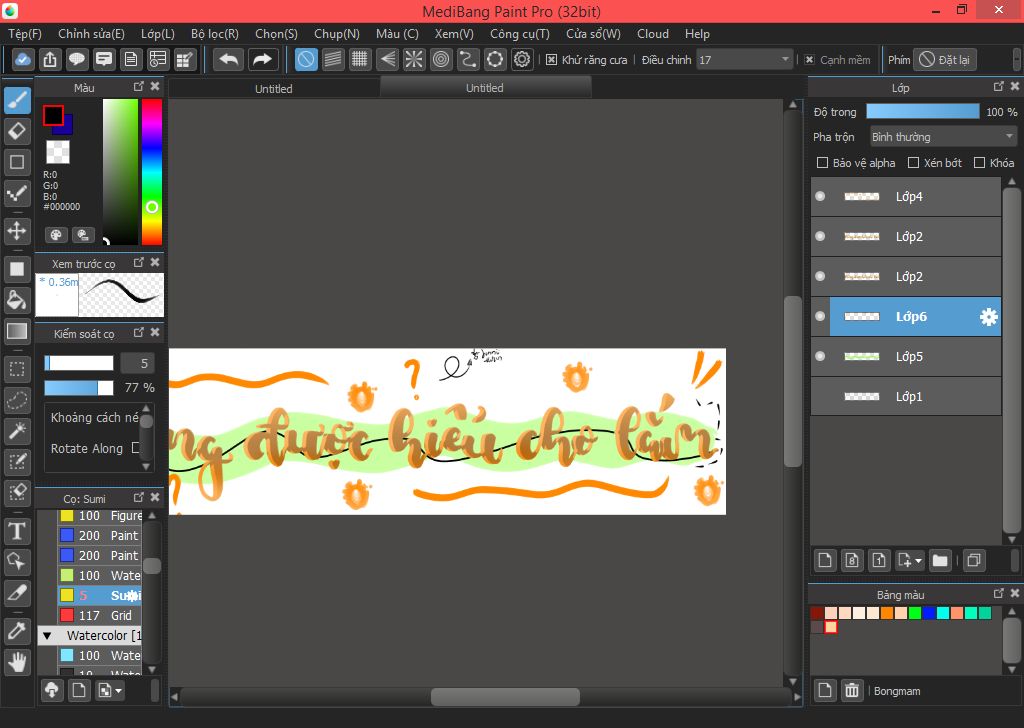
Task: Turn off snap with the circle-slash icon
Action: 306,59
